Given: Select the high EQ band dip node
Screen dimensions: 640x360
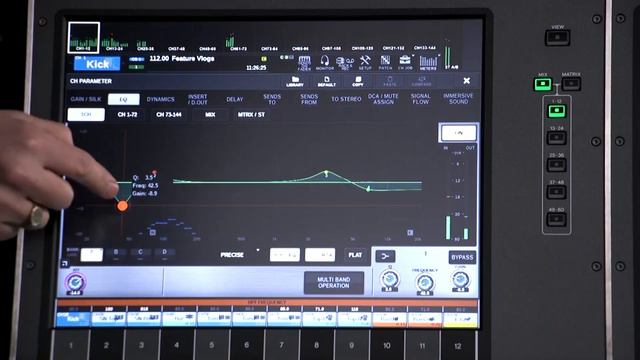Looking at the screenshot, I should click(x=368, y=189).
